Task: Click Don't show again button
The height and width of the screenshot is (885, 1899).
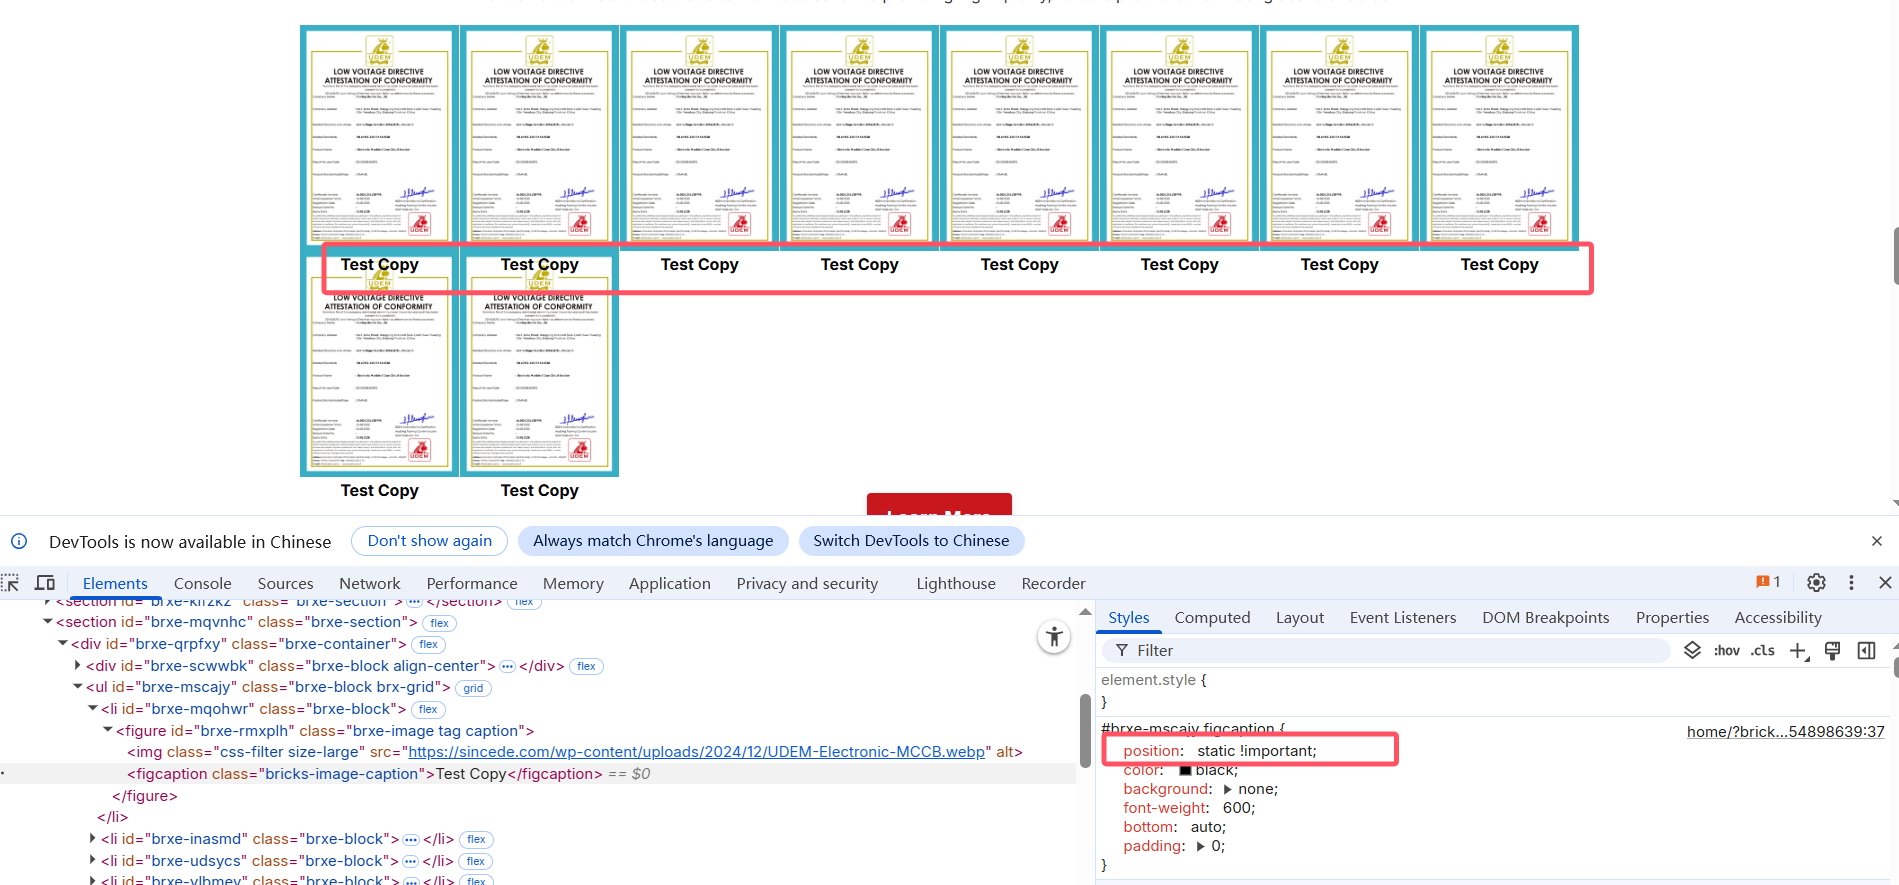Action: (429, 541)
